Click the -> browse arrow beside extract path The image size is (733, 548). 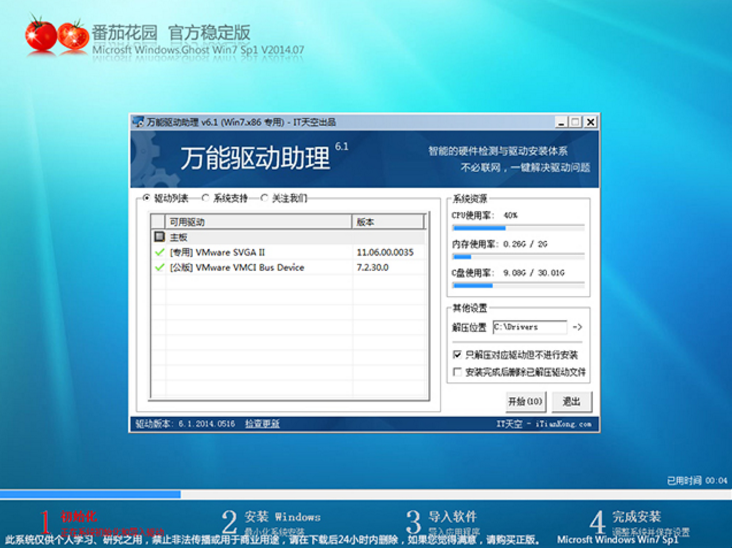[577, 327]
